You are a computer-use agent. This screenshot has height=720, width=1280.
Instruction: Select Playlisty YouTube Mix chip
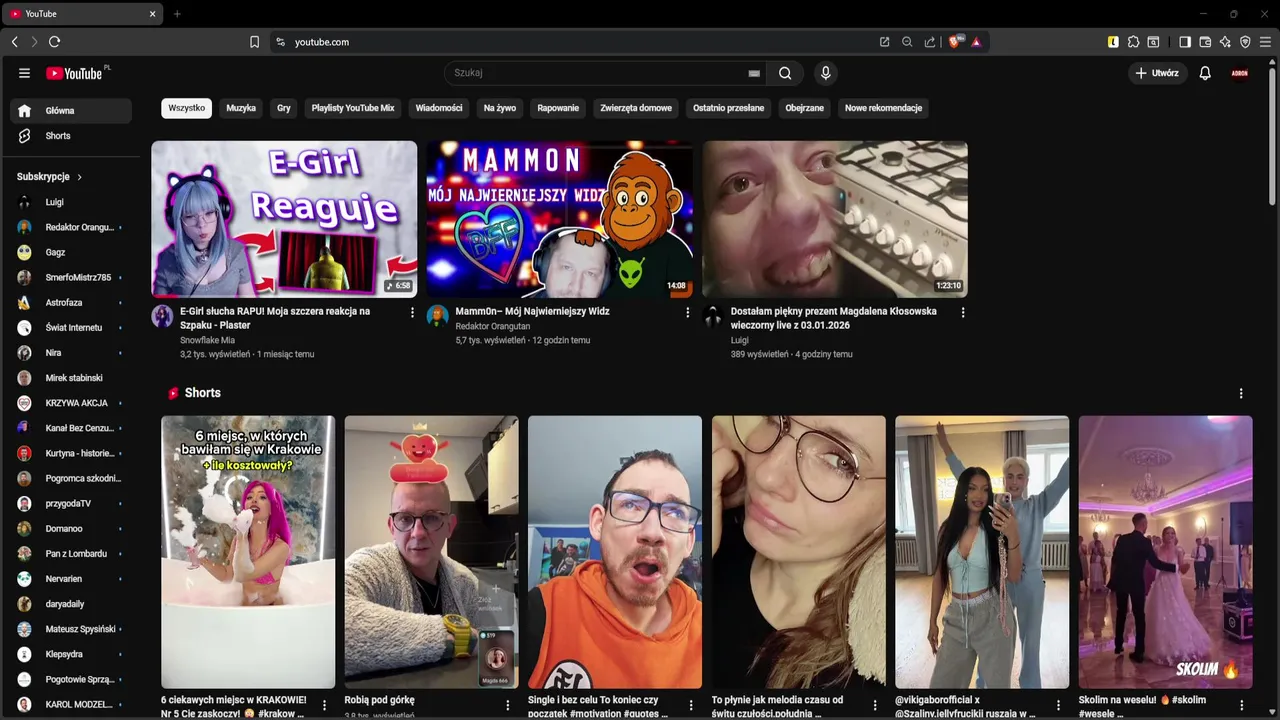pos(353,108)
